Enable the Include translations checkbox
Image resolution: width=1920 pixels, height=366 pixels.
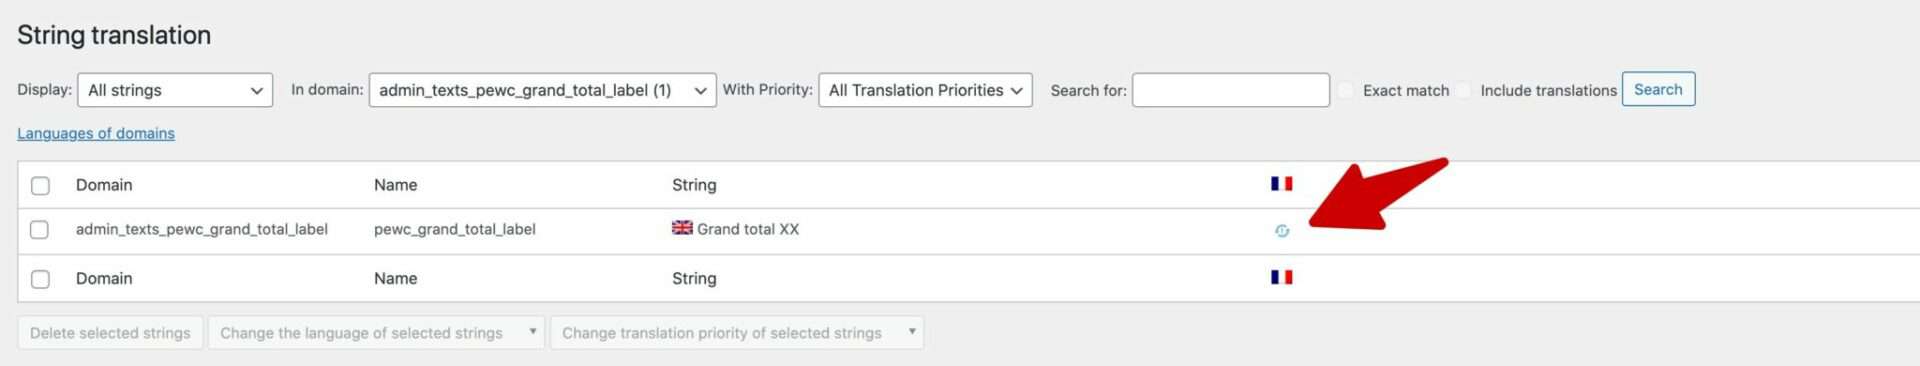pos(1464,90)
